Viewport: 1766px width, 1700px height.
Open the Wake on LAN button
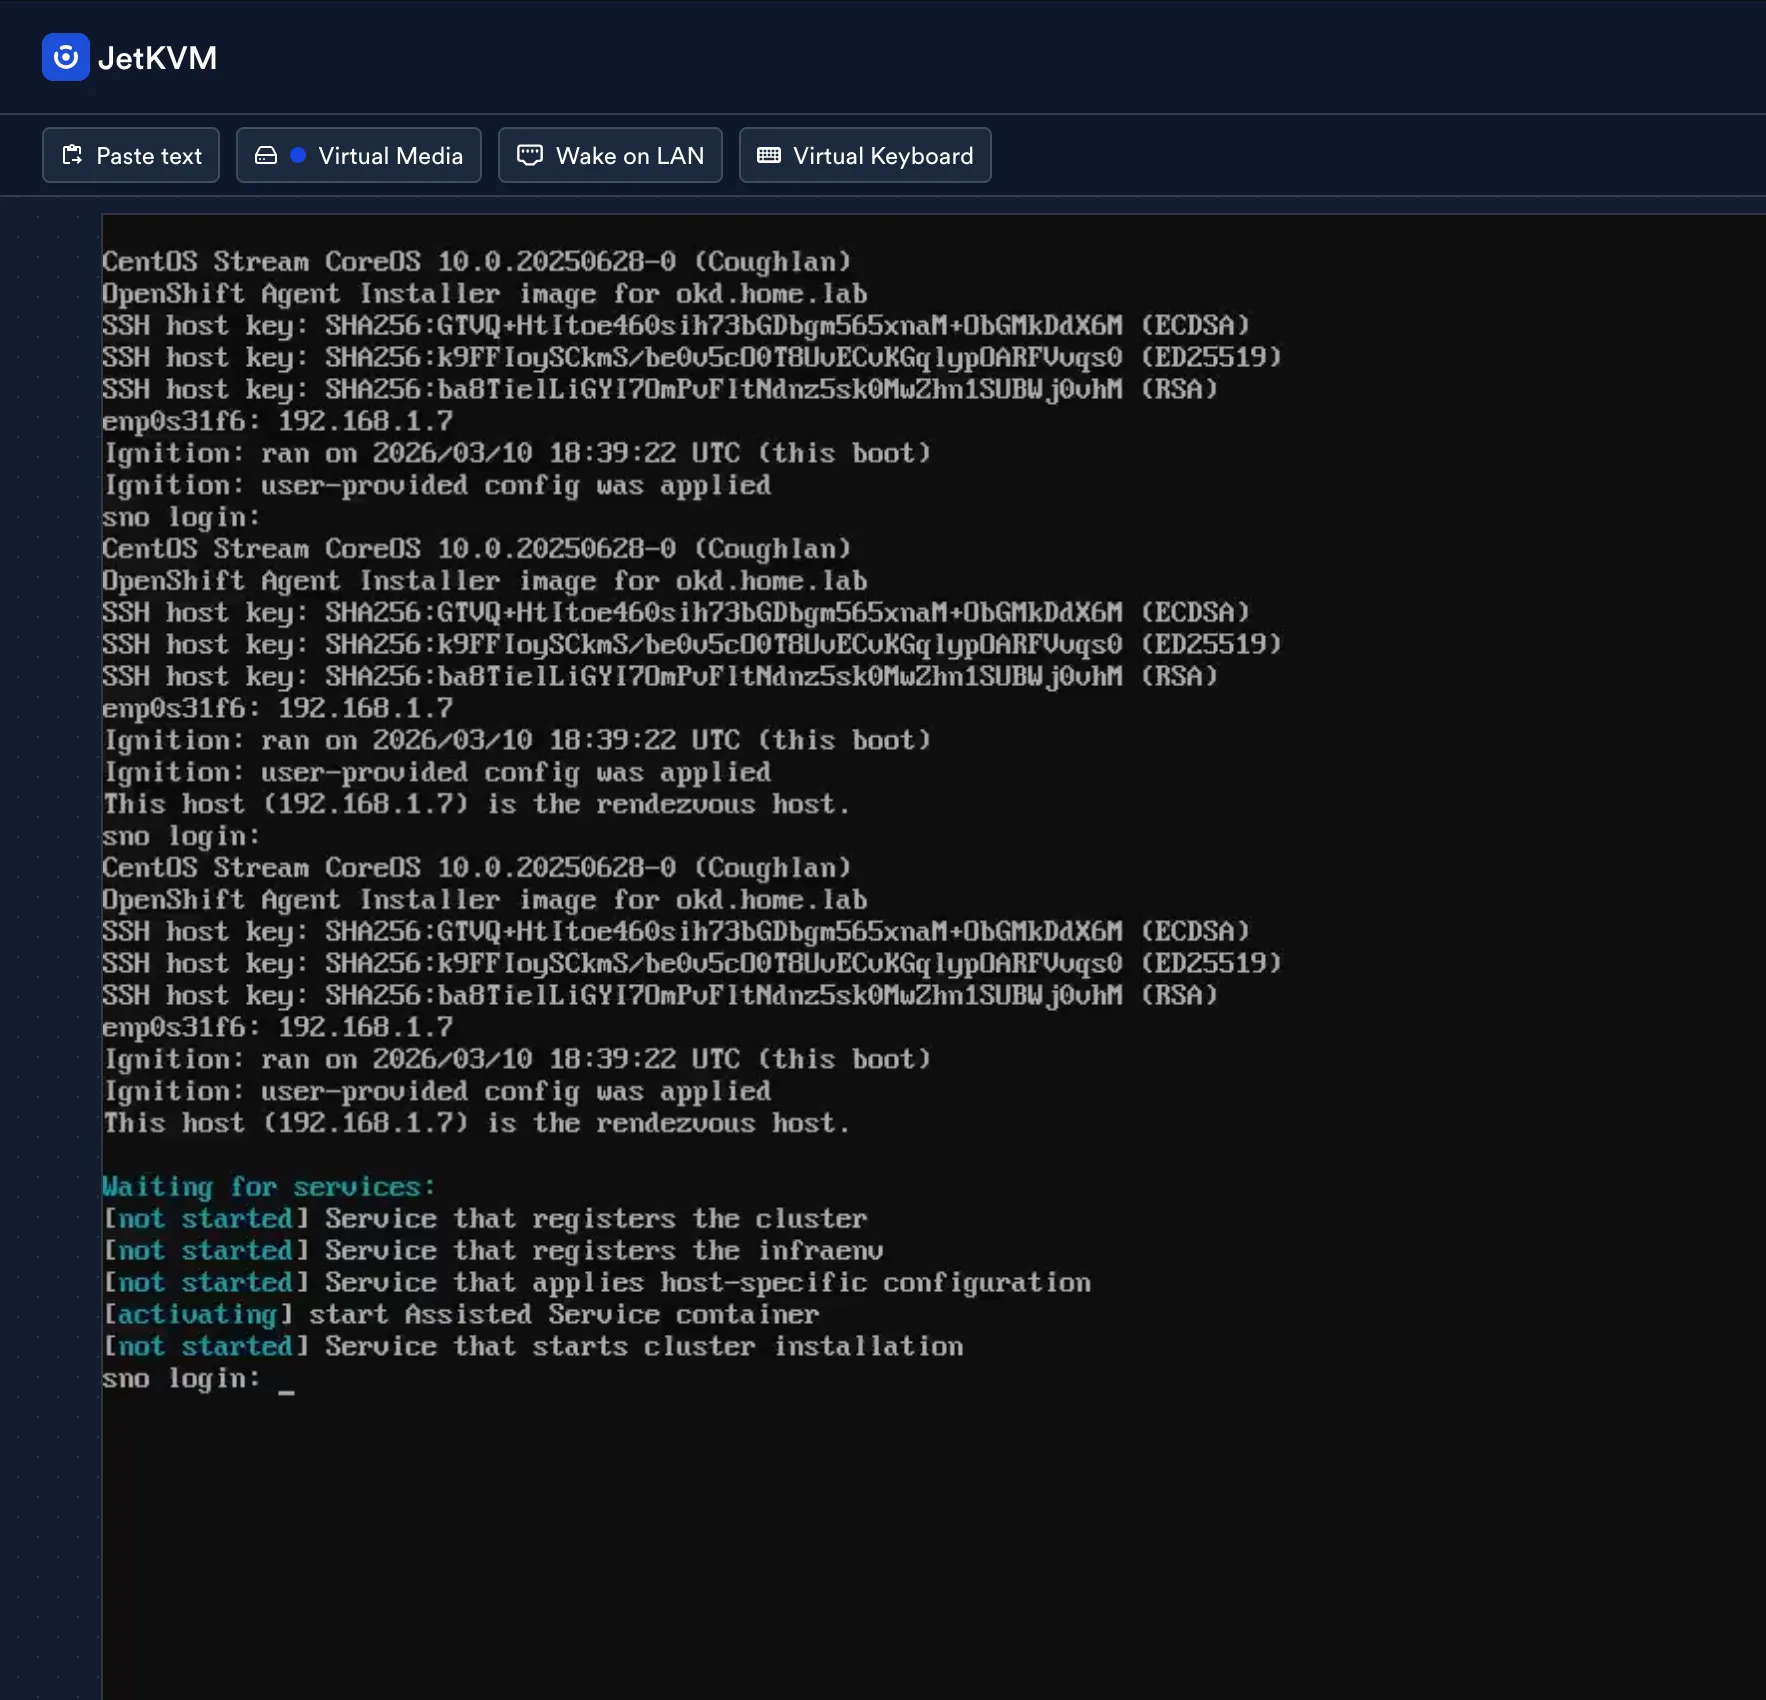click(x=610, y=155)
